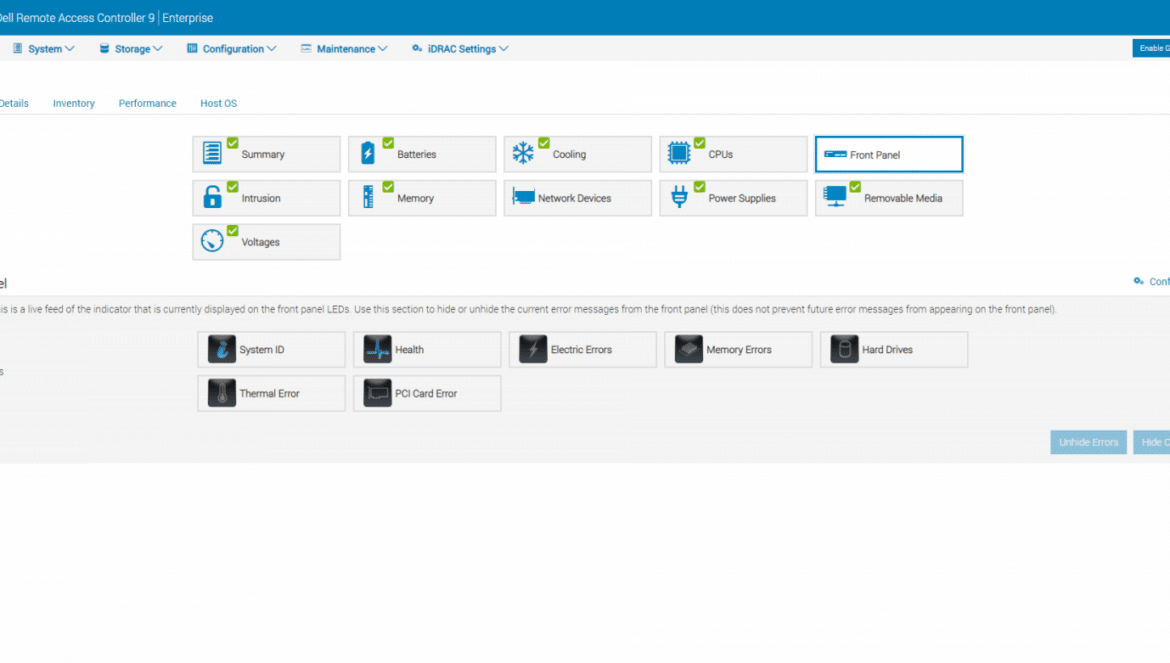Click the Voltages gauge icon
The height and width of the screenshot is (663, 1170).
(x=212, y=241)
